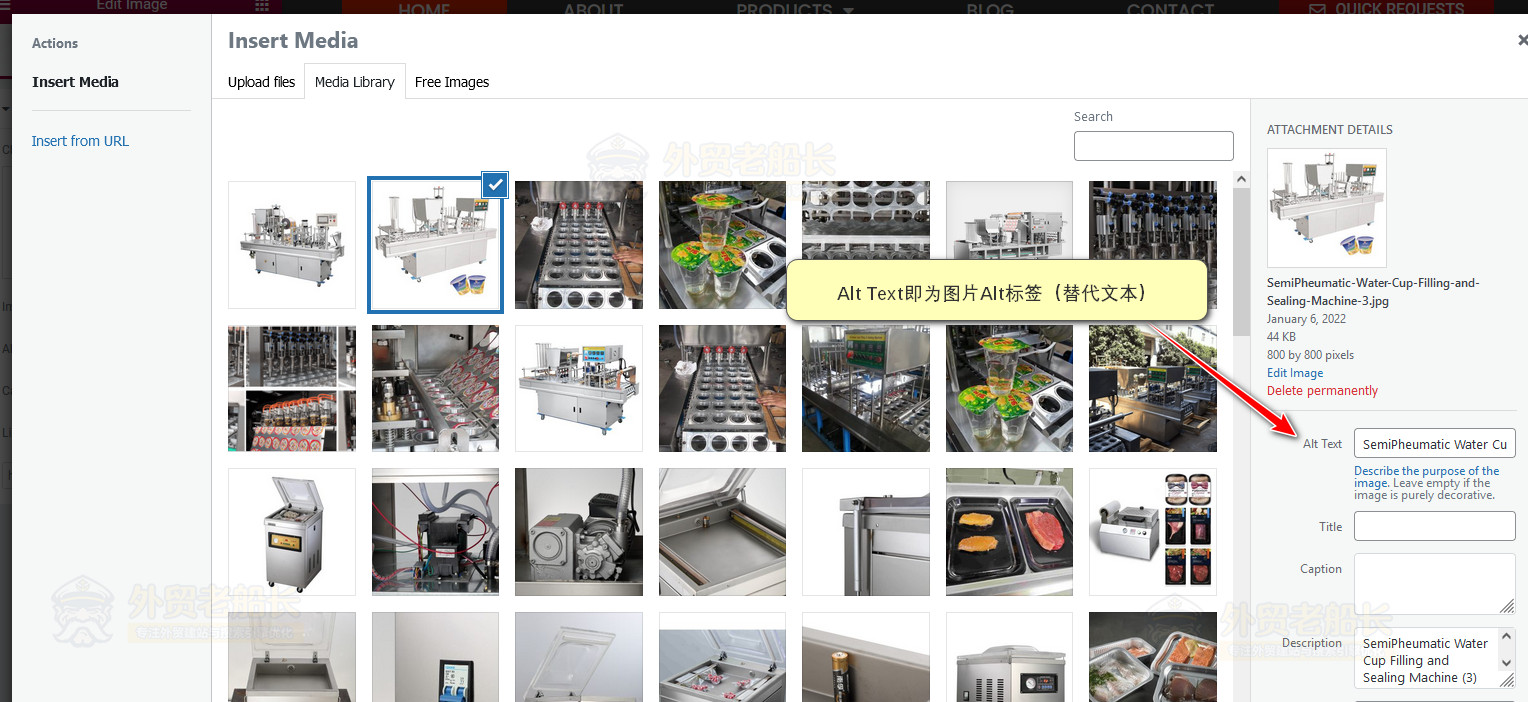The height and width of the screenshot is (702, 1528).
Task: Open the Free Images tab
Action: click(x=452, y=82)
